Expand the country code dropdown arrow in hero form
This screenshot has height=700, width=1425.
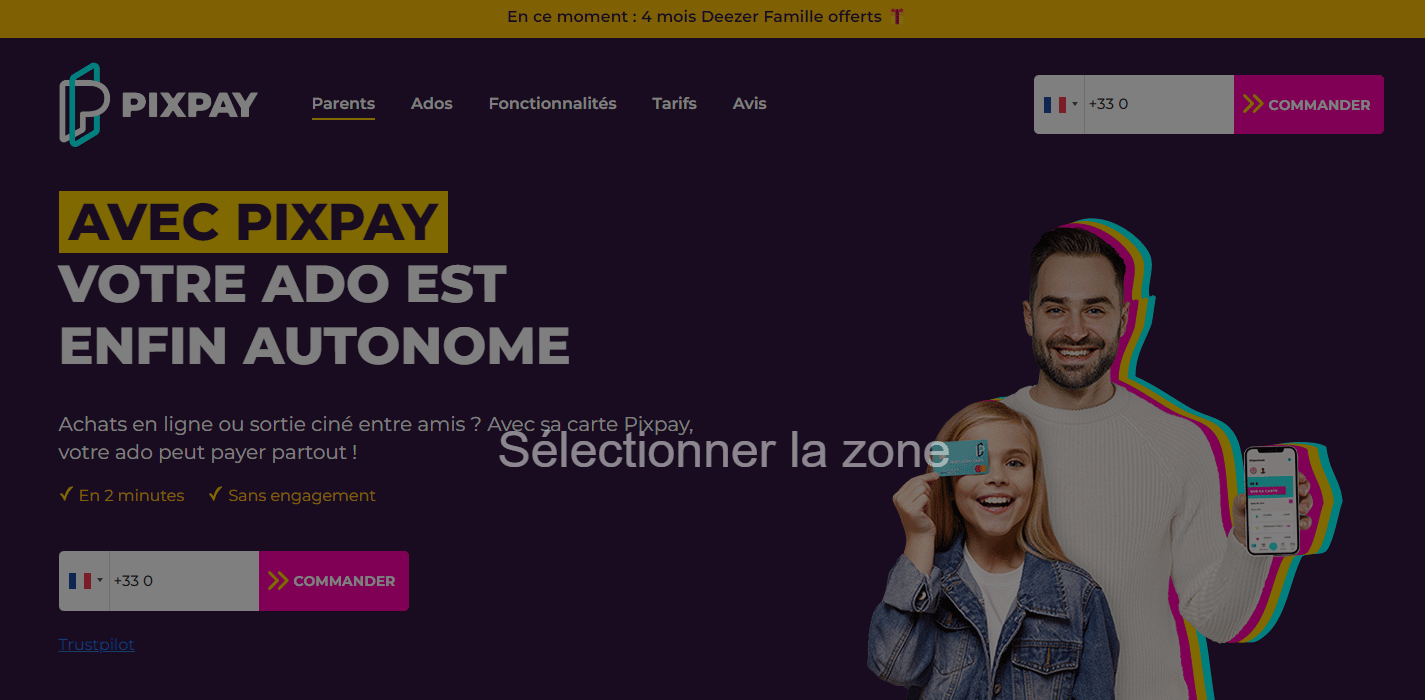(100, 581)
